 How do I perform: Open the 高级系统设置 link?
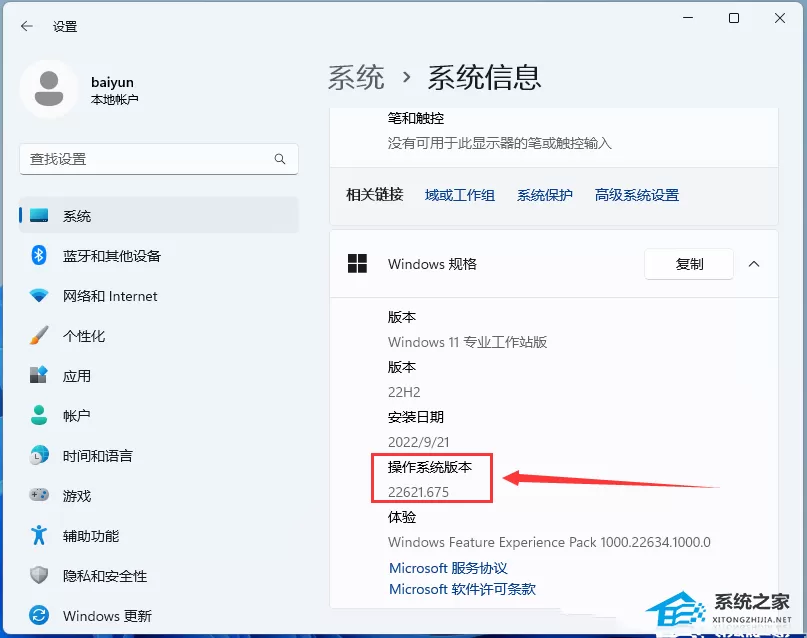click(x=637, y=195)
